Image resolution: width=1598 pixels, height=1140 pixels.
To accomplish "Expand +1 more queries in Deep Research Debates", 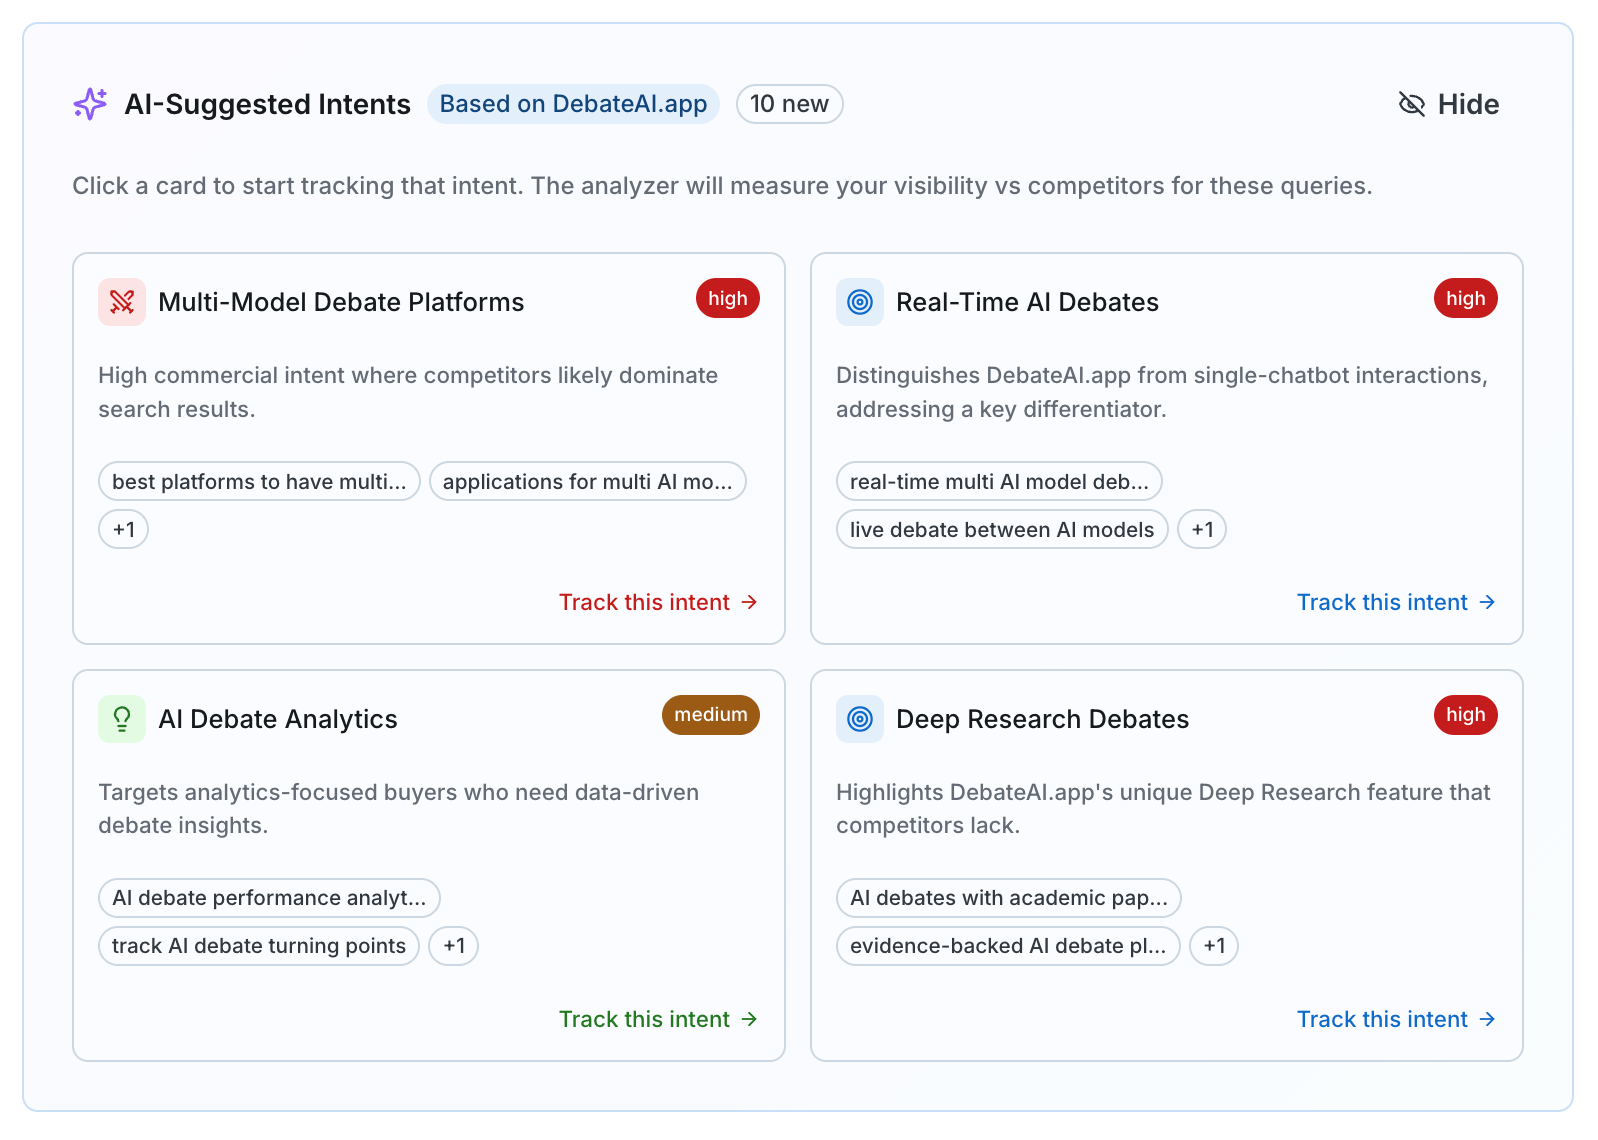I will 1214,946.
